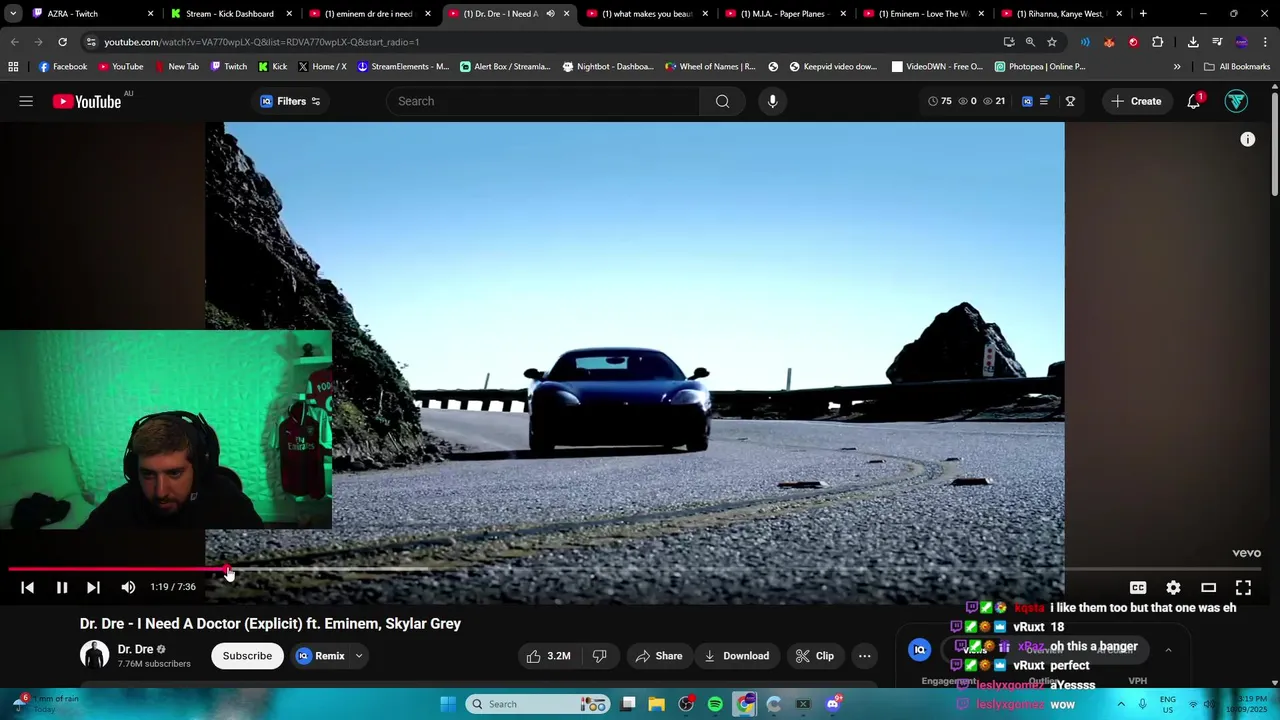The image size is (1280, 720).
Task: Collapse the vidIQ panel chevron
Action: click(1168, 650)
